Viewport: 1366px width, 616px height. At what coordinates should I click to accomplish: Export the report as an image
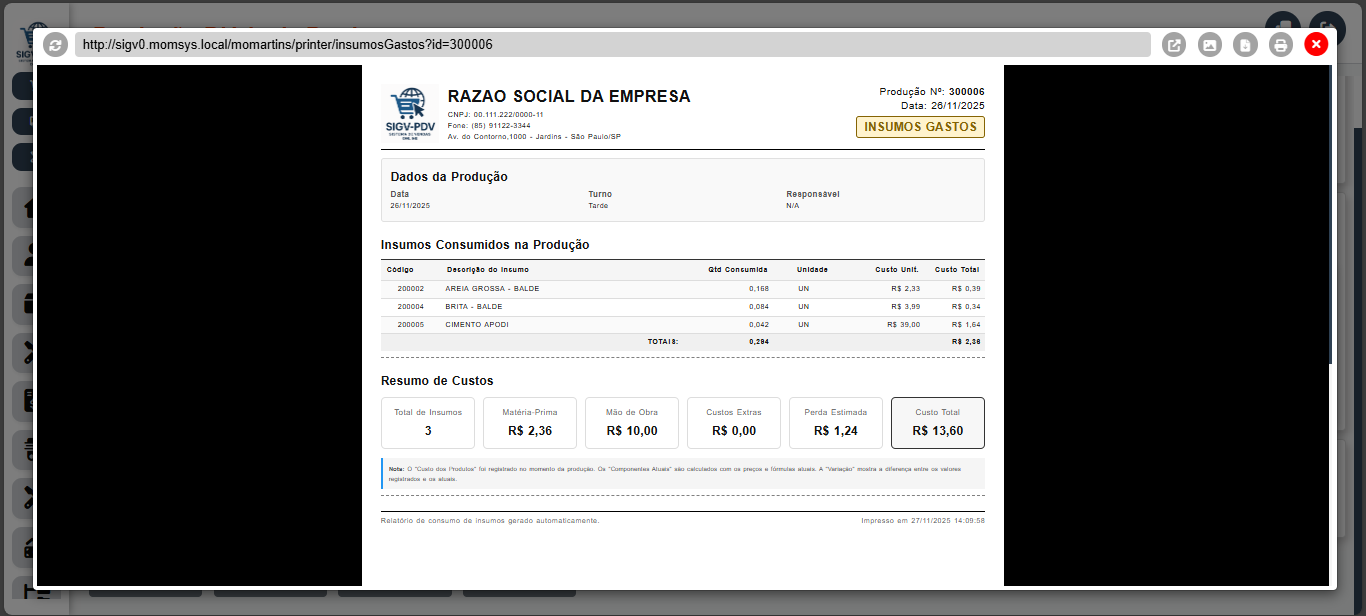point(1209,44)
